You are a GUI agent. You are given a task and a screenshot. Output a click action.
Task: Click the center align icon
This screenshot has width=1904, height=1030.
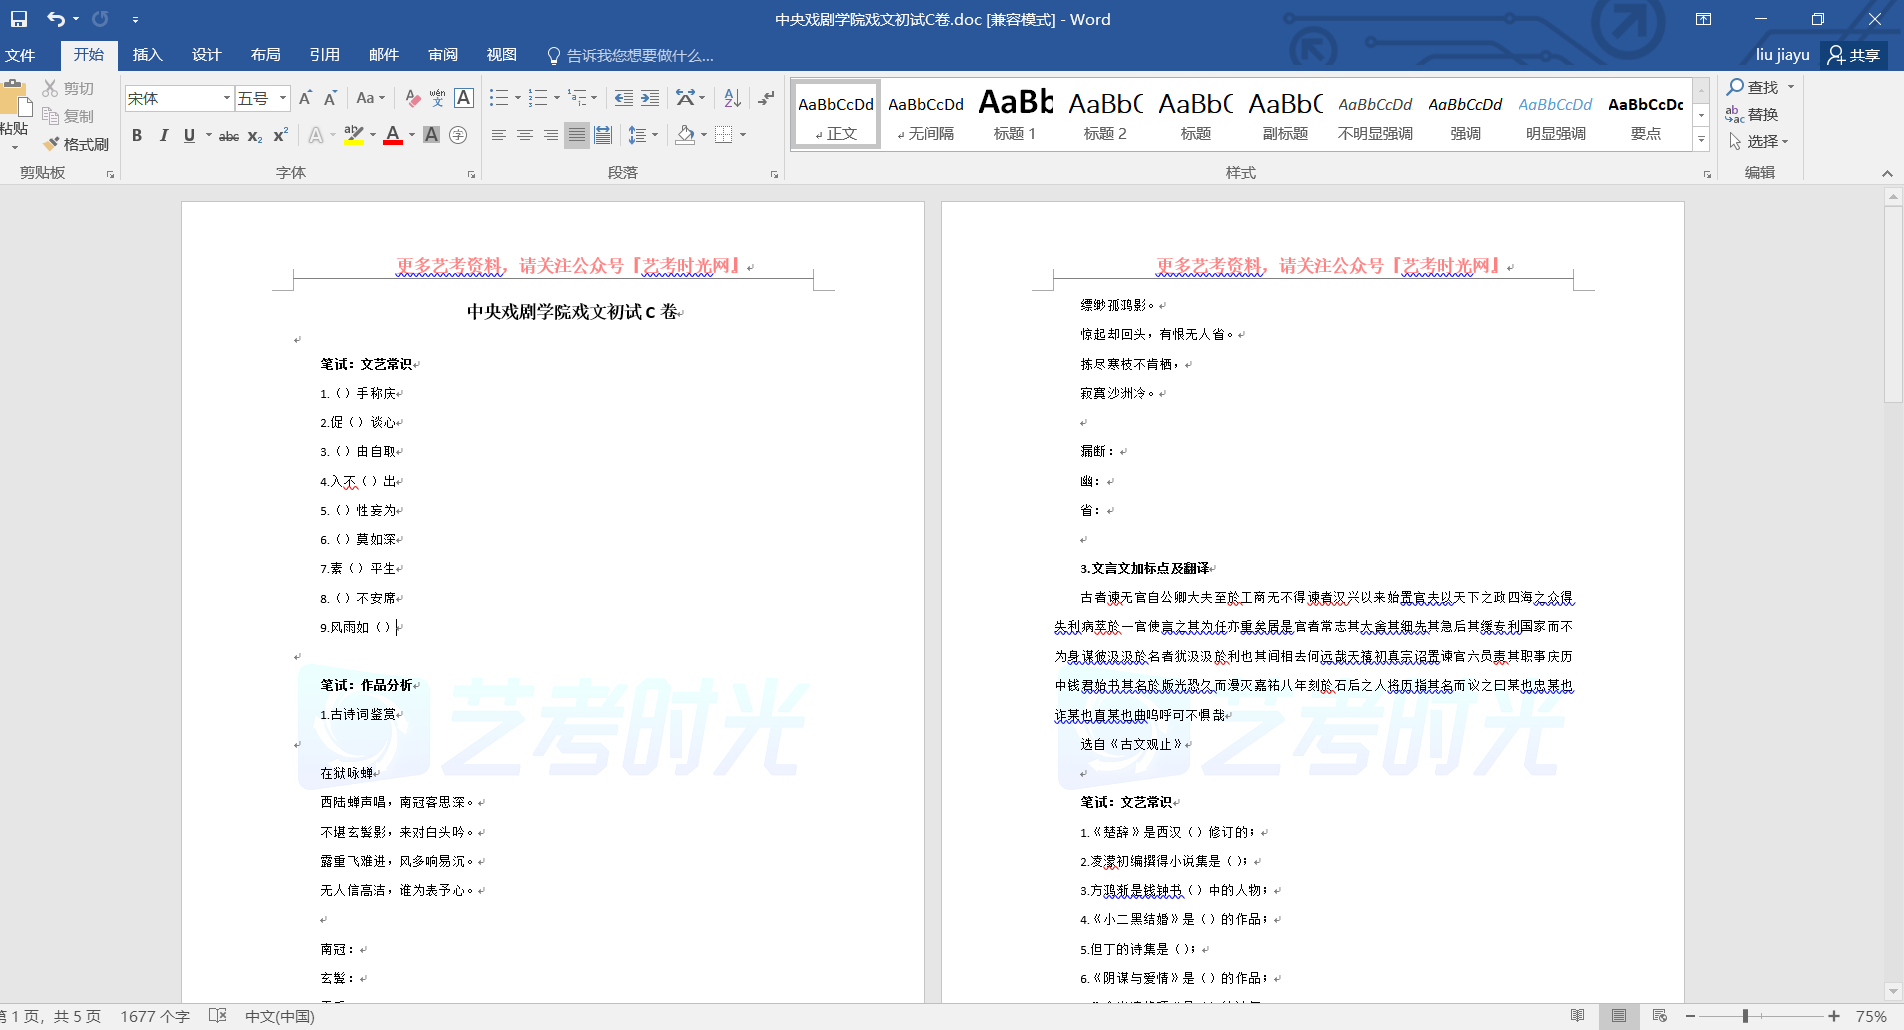pyautogui.click(x=524, y=135)
